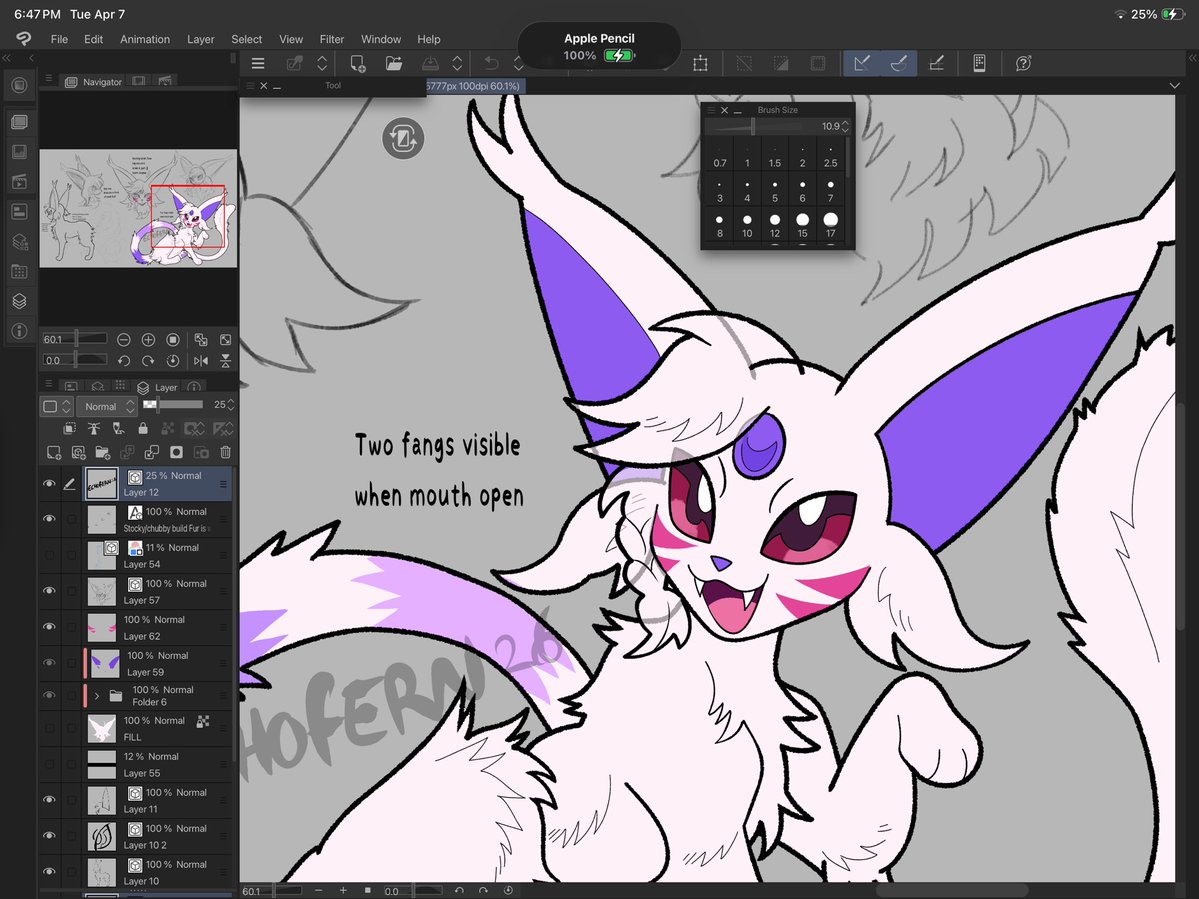Collapse right palette dock with double chevron
The width and height of the screenshot is (1199, 899).
[1192, 58]
